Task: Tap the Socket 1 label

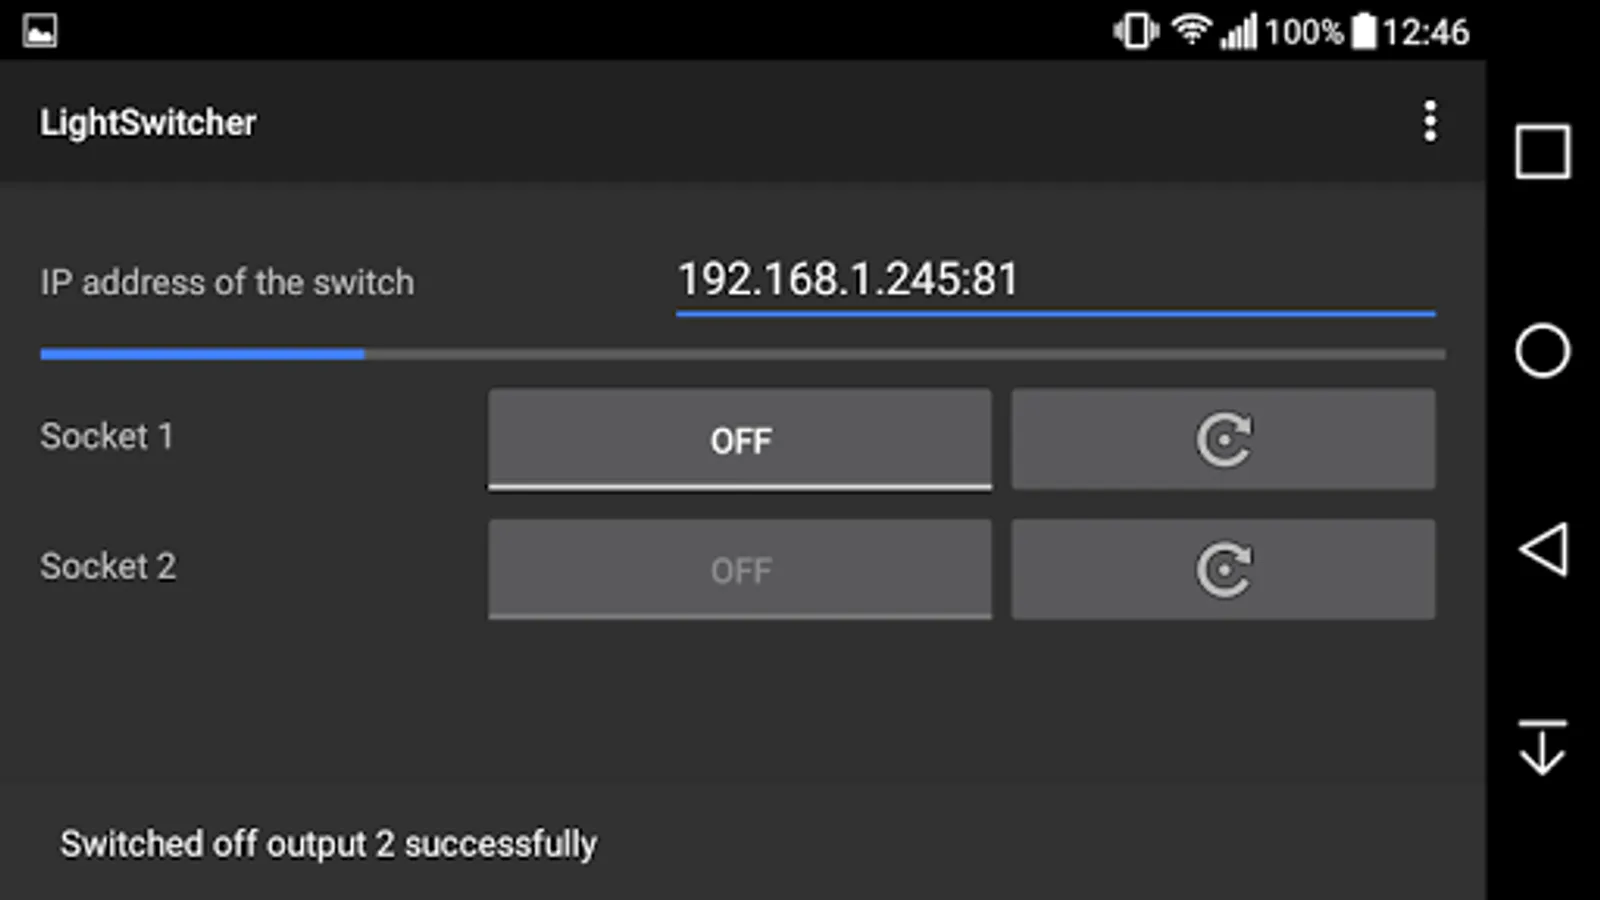Action: [107, 436]
